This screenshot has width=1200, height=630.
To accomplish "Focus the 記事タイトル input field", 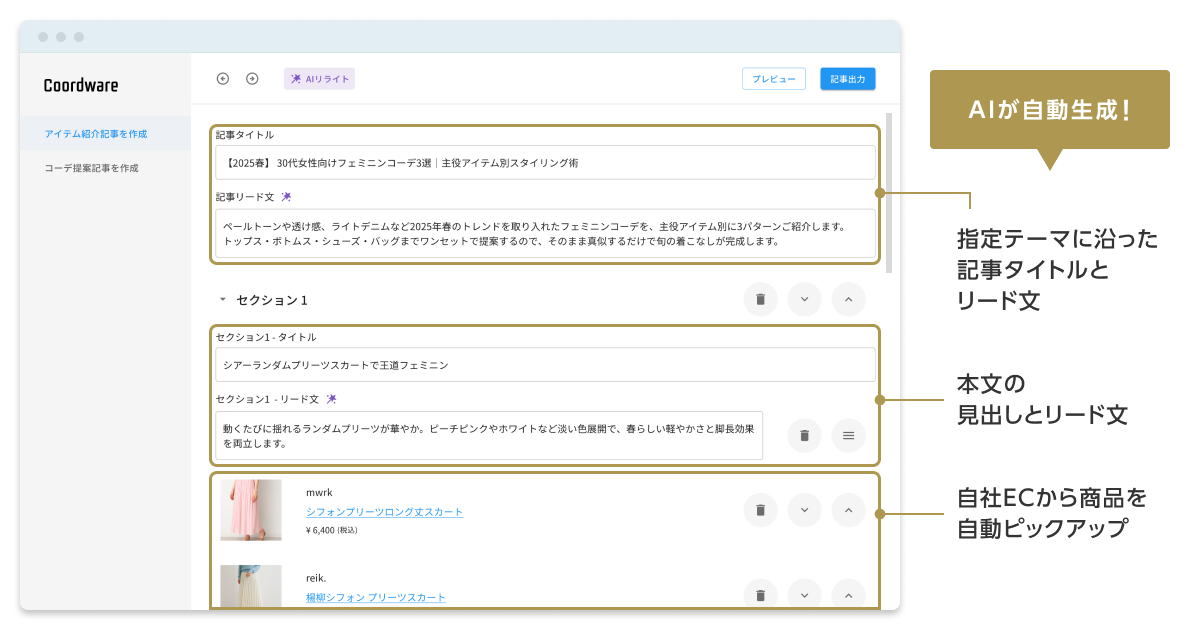I will tap(545, 163).
